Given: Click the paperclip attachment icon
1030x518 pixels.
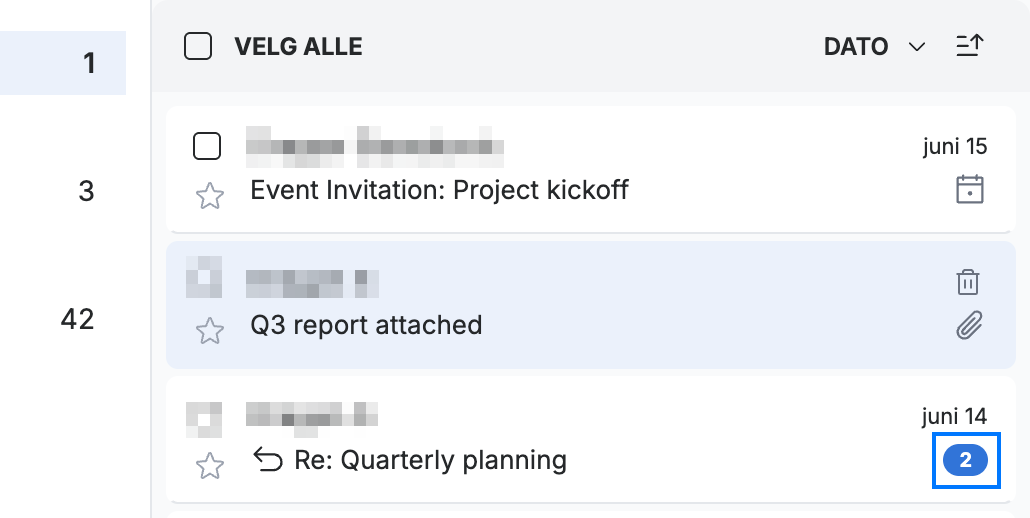Looking at the screenshot, I should 969,325.
